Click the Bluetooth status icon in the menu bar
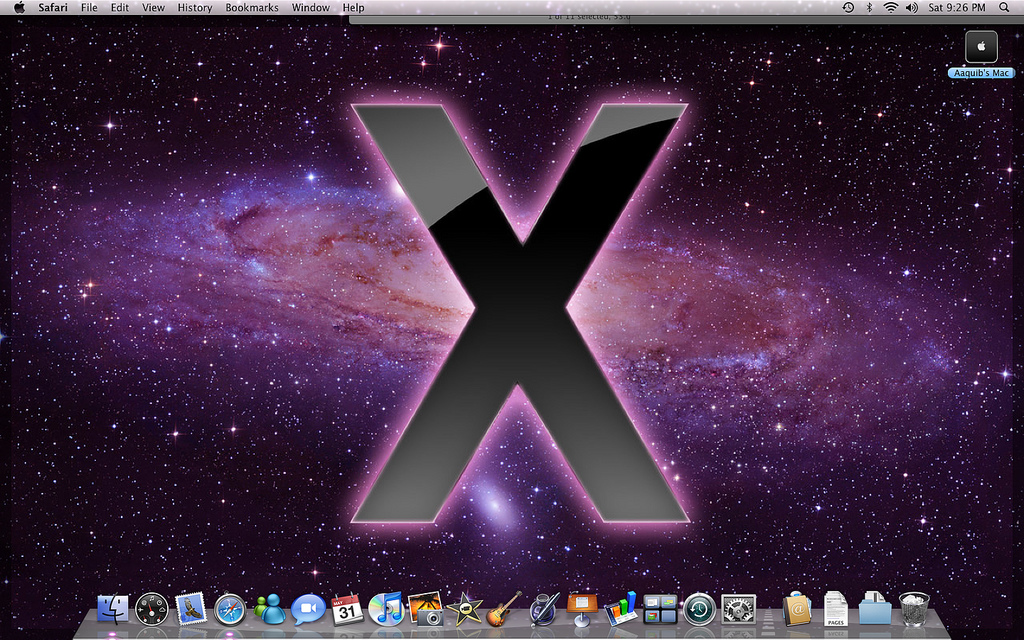 point(869,7)
